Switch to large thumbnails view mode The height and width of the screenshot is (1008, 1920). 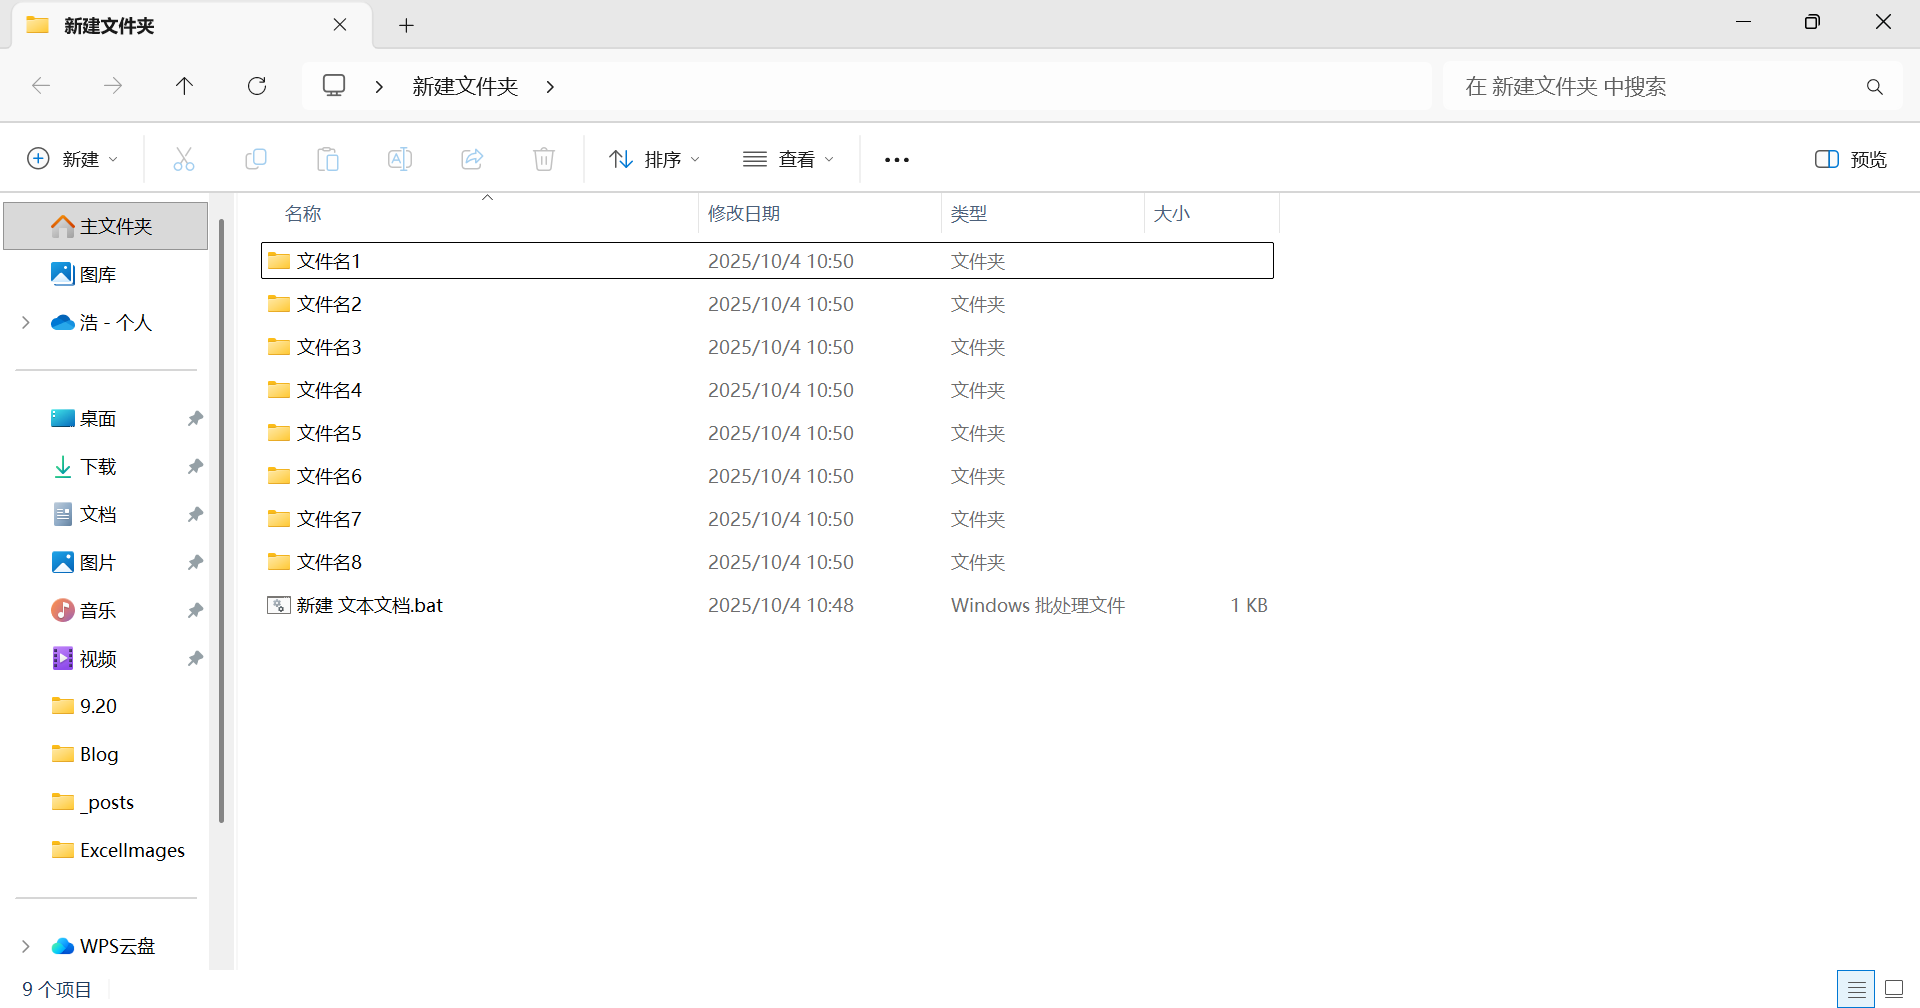(1894, 989)
